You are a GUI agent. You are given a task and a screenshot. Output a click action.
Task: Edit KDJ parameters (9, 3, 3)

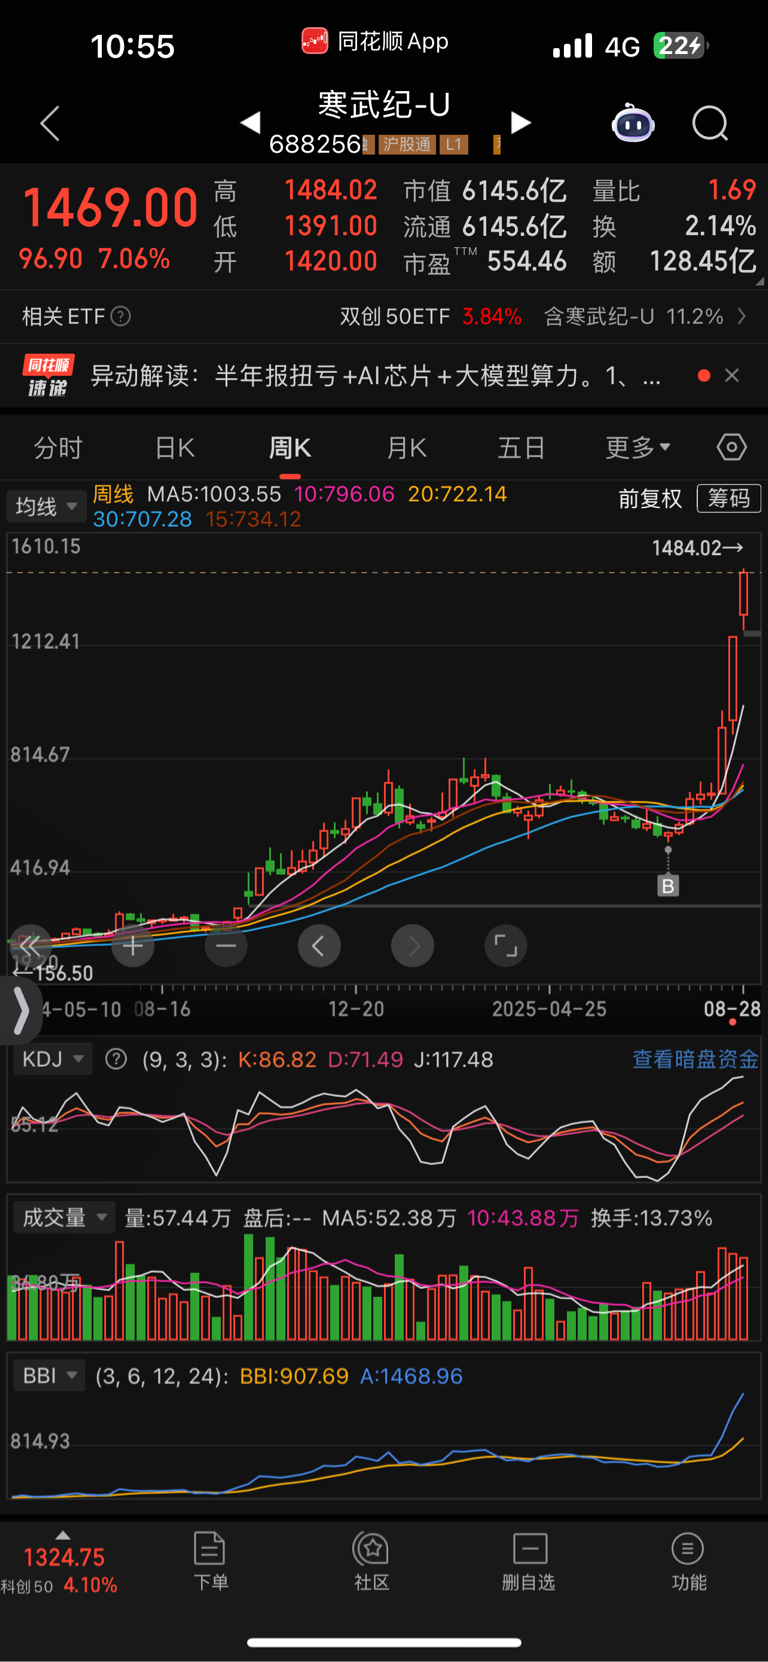(184, 1060)
